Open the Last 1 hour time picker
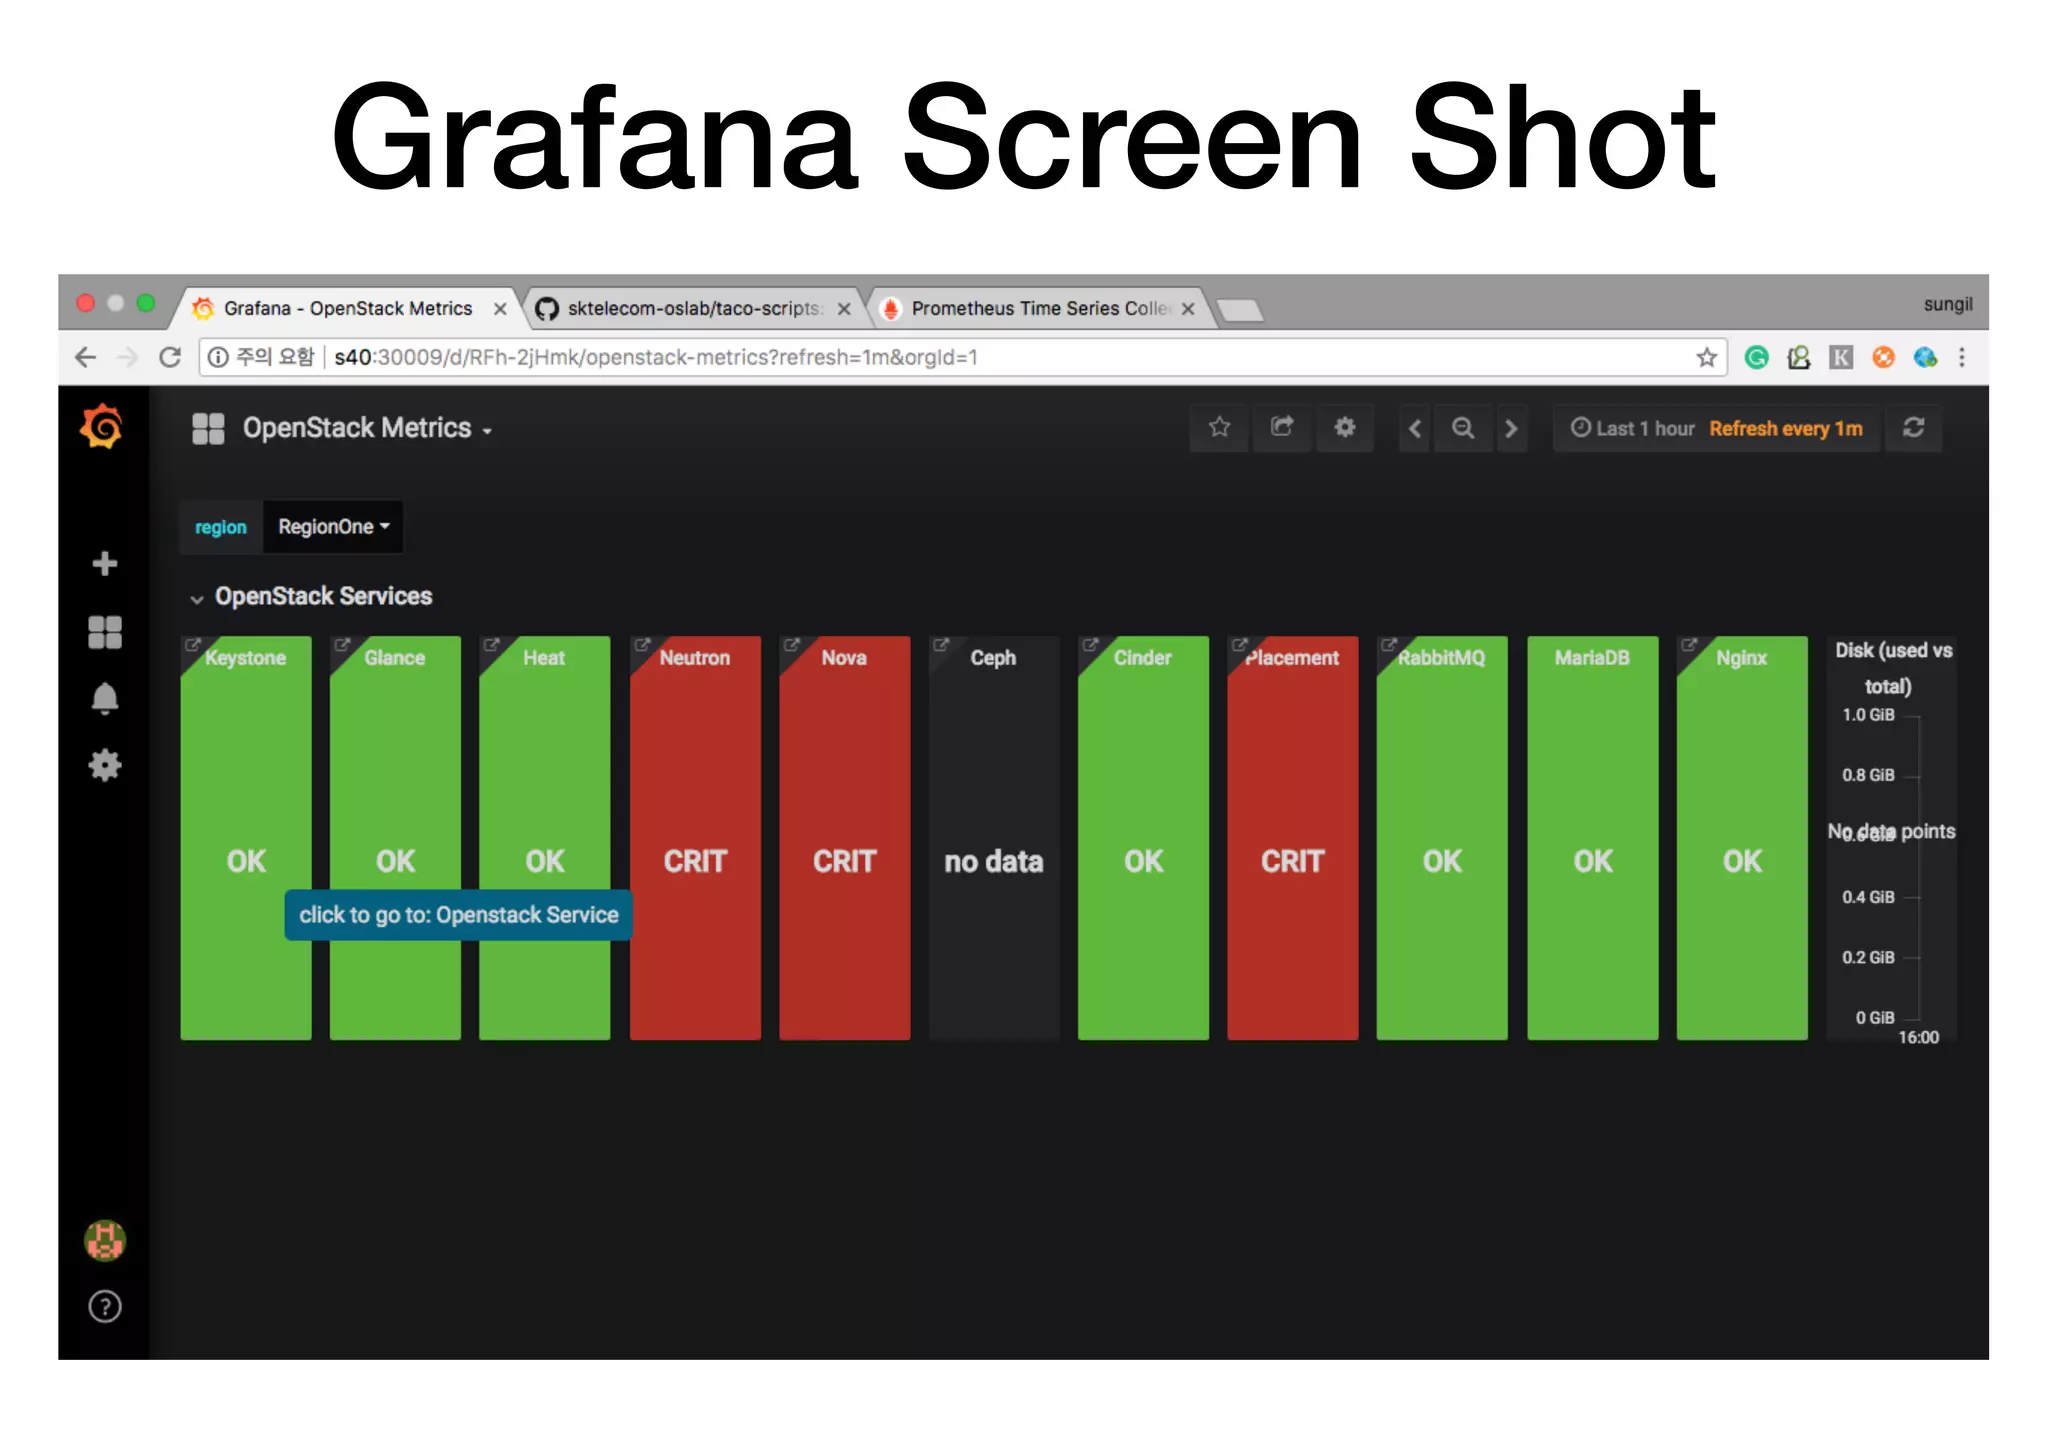This screenshot has height=1447, width=2048. [x=1632, y=429]
